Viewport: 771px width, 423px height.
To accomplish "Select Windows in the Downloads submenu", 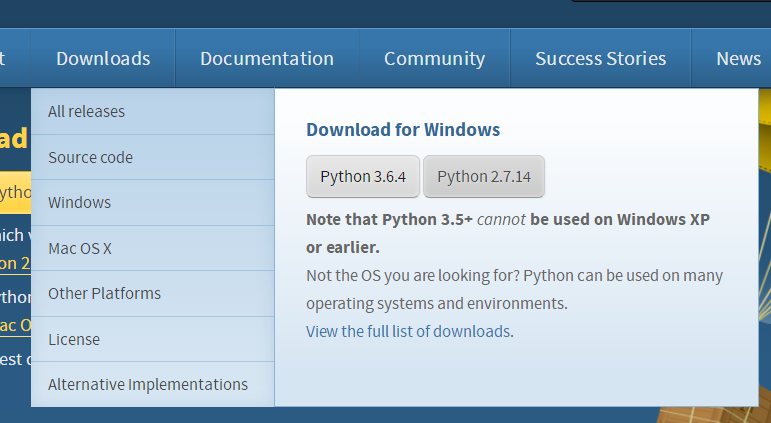I will (152, 203).
